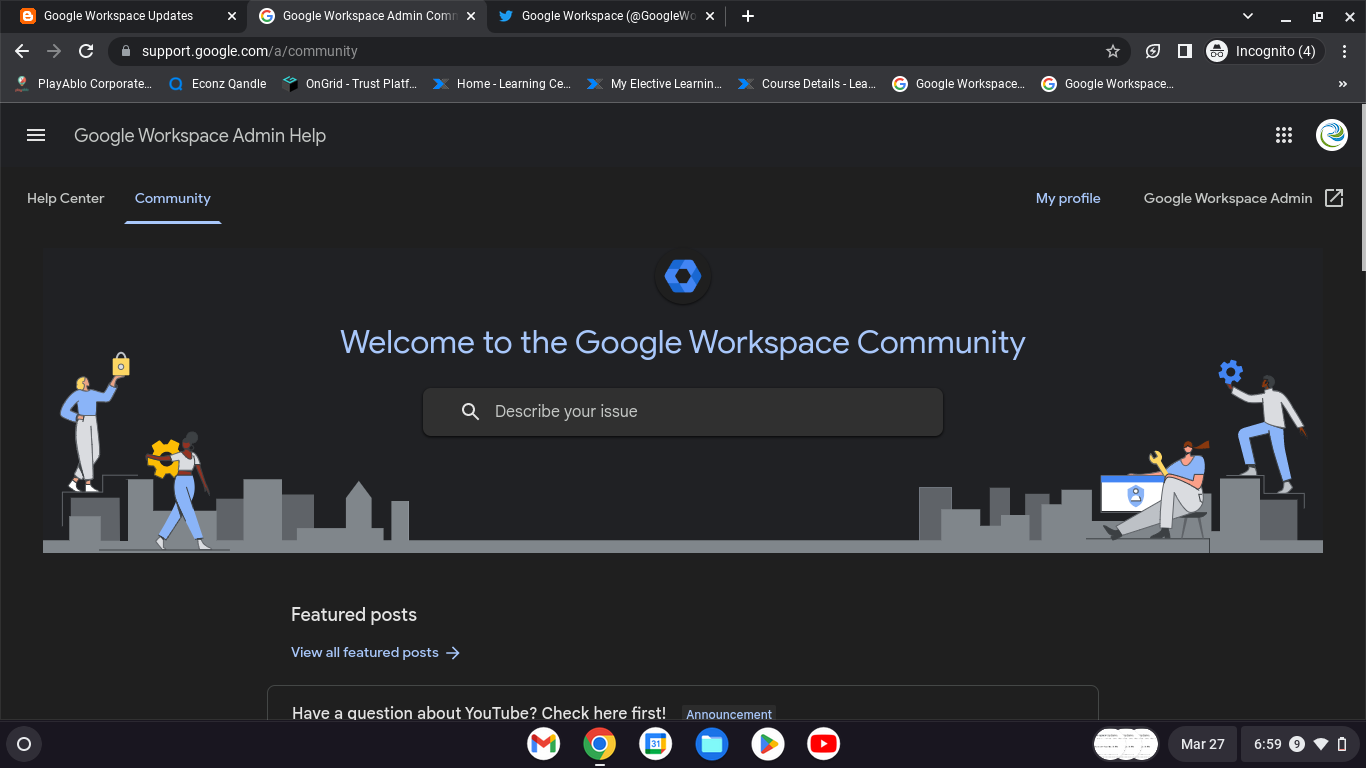Click the extension icon beside the bookmark star
This screenshot has height=768, width=1366.
click(1153, 51)
